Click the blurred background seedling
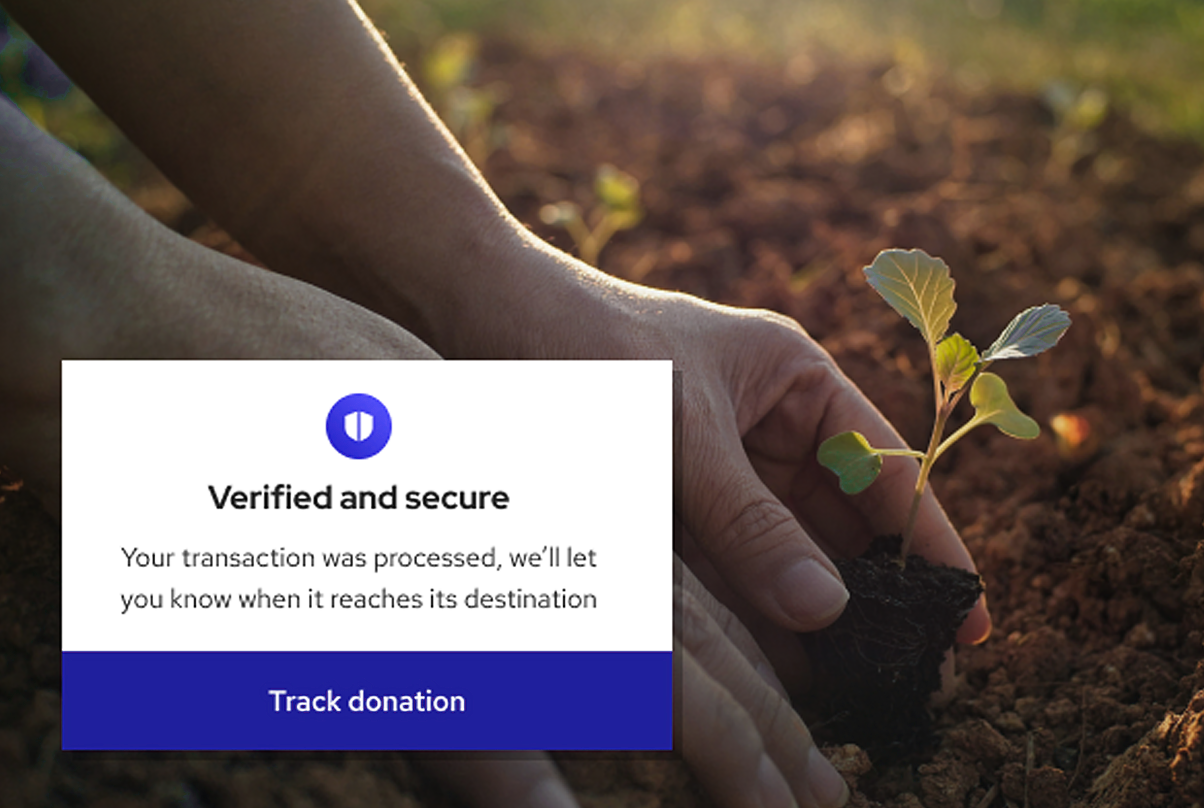1204x808 pixels. [x=596, y=213]
